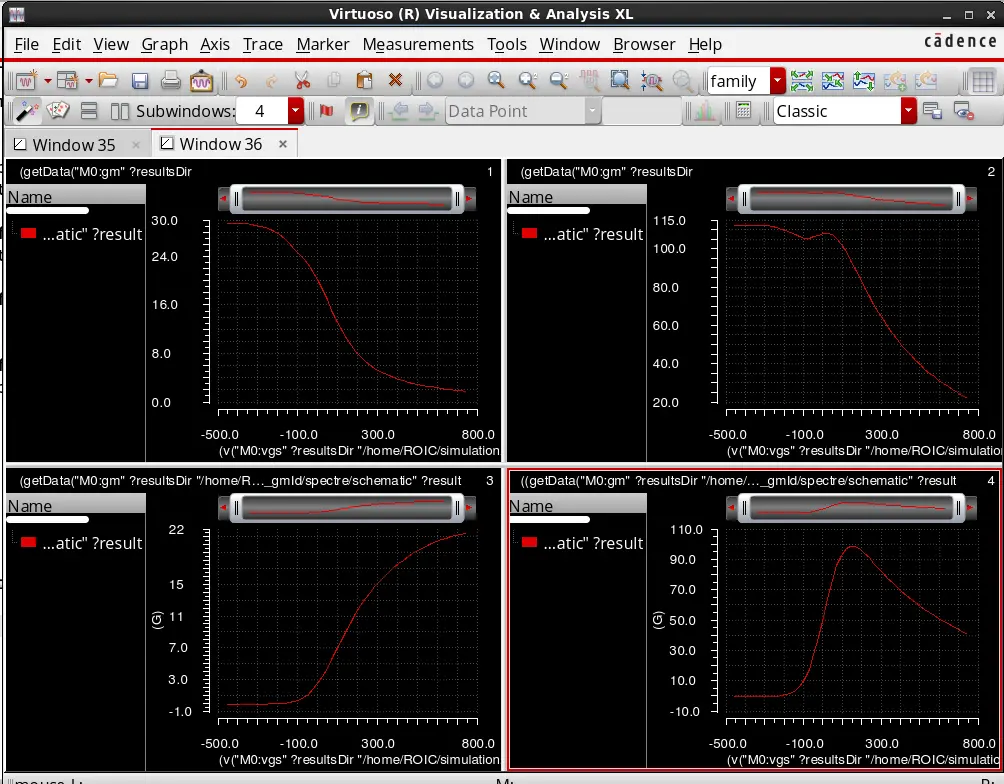This screenshot has height=784, width=1004.
Task: Delete selection with the X icon
Action: click(395, 80)
